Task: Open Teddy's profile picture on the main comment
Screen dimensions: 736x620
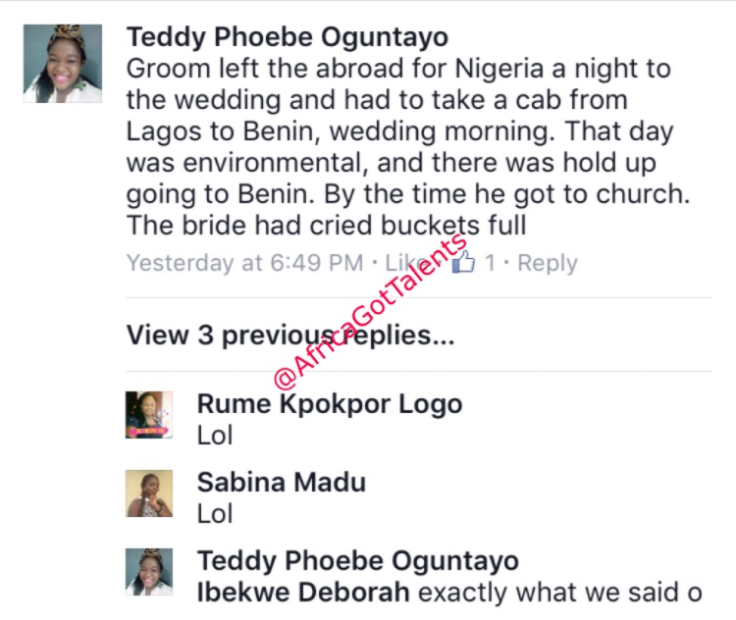Action: pos(62,63)
